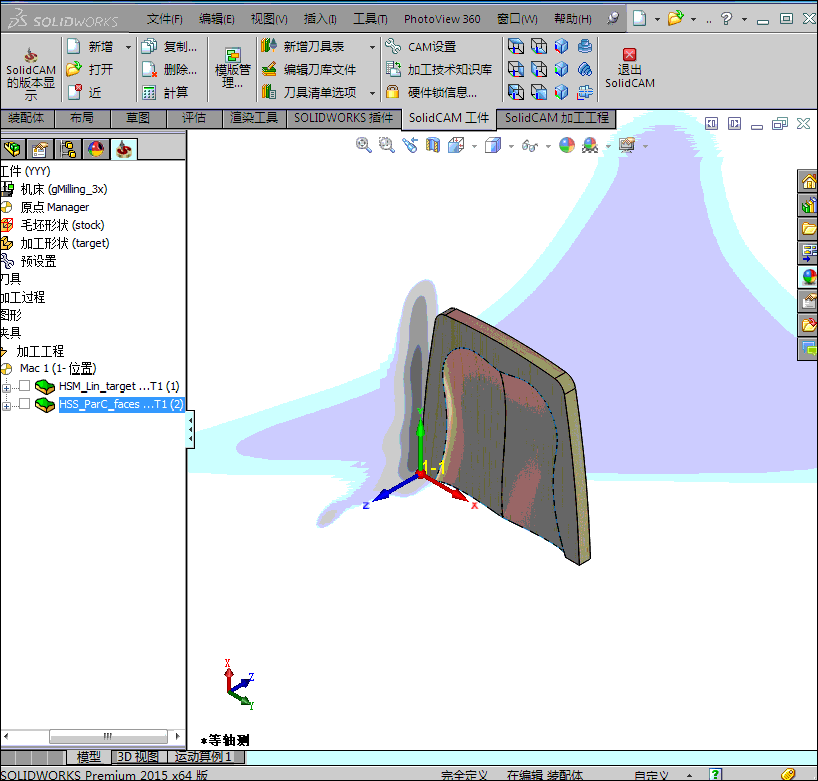Open the FeatureManager design tree tab icon
Screen dimensions: 818x781
click(13, 149)
